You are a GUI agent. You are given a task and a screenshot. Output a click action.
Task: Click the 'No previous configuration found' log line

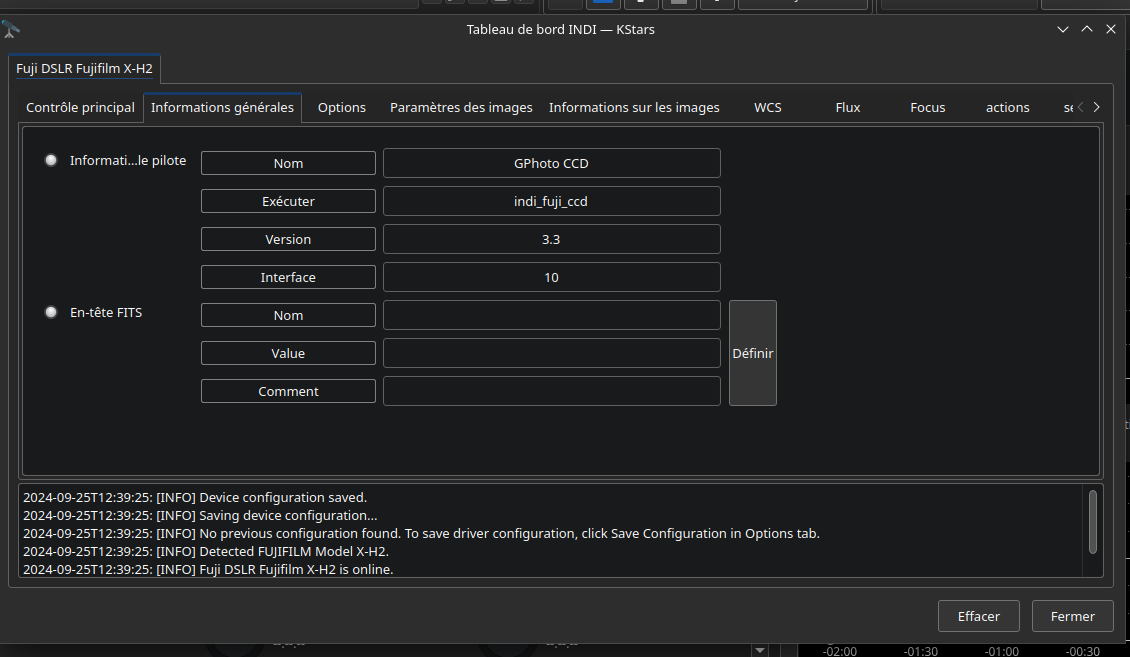point(422,533)
